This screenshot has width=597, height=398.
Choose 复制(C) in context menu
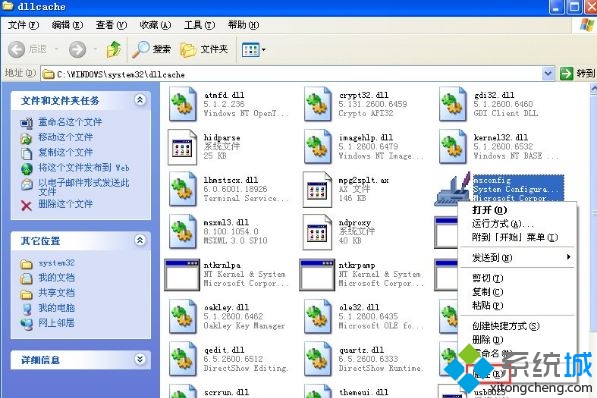click(517, 292)
